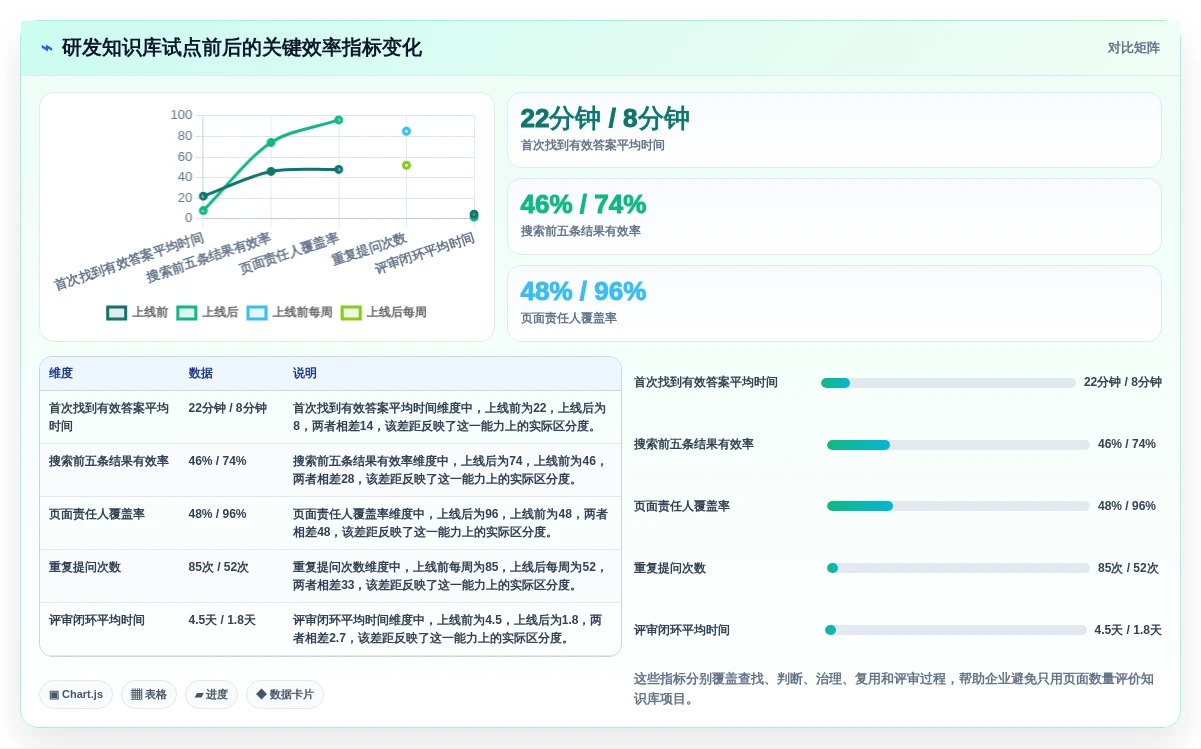
Task: Click the 搜索前五条结果有效率 progress bar
Action: click(x=958, y=445)
